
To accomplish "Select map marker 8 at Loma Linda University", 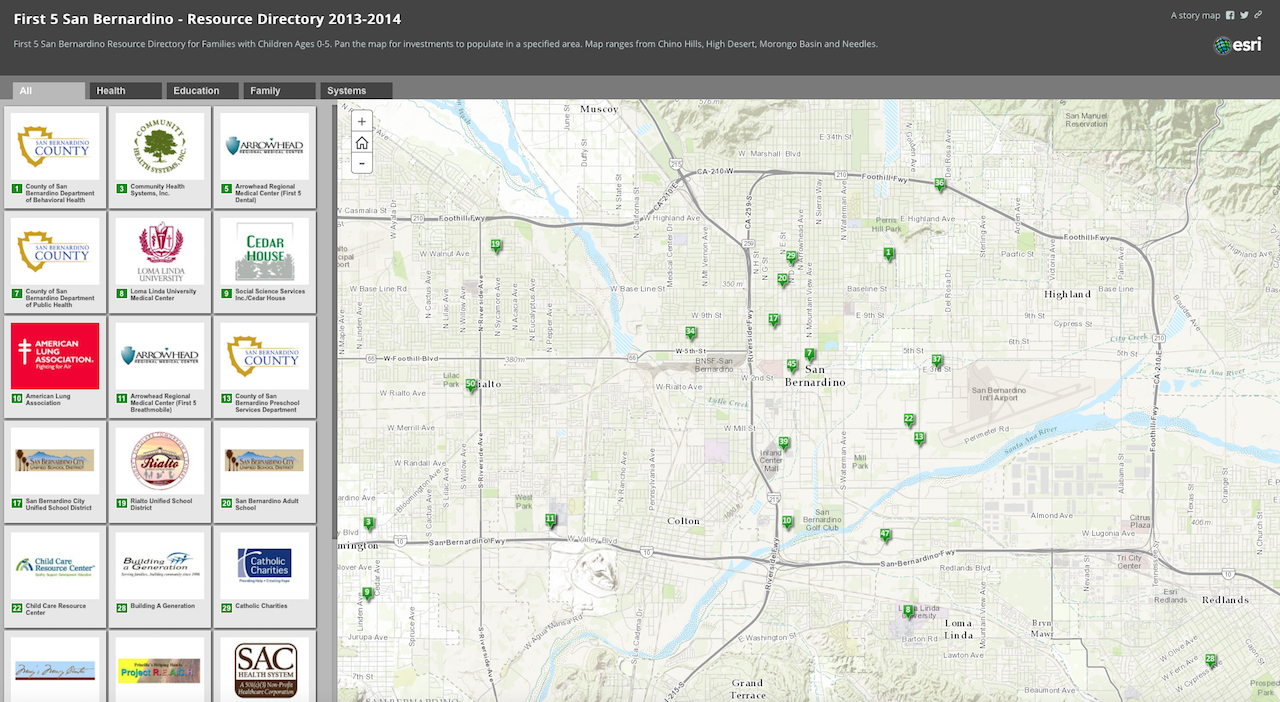I will click(x=908, y=611).
